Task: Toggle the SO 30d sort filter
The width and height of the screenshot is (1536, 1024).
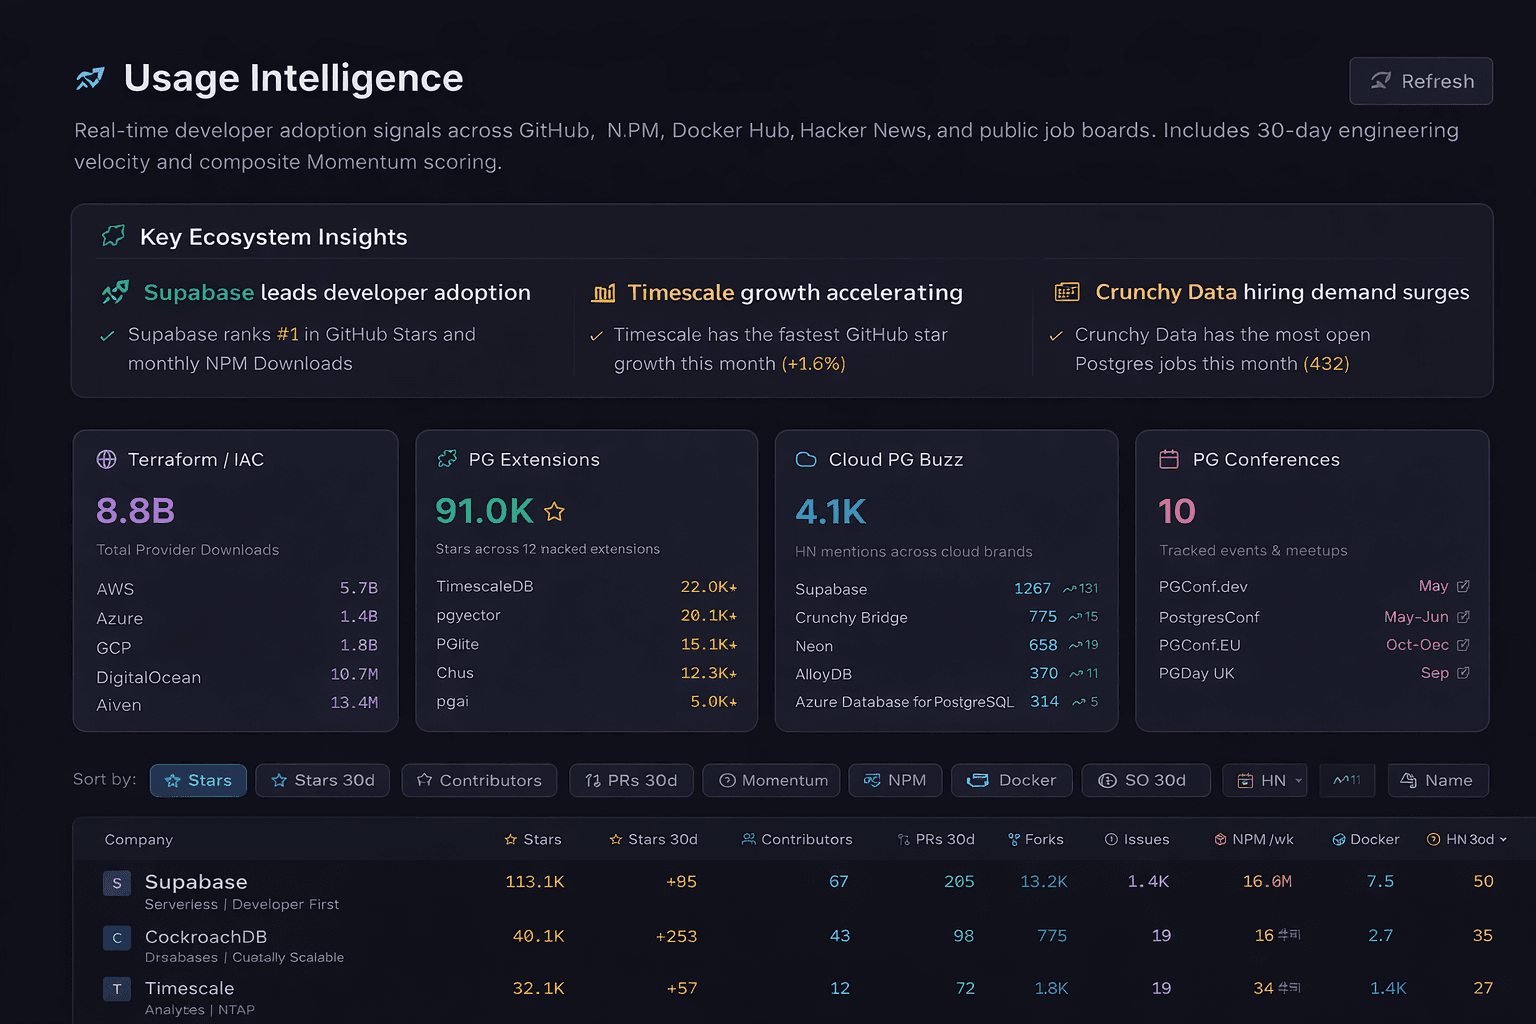Action: [1146, 780]
